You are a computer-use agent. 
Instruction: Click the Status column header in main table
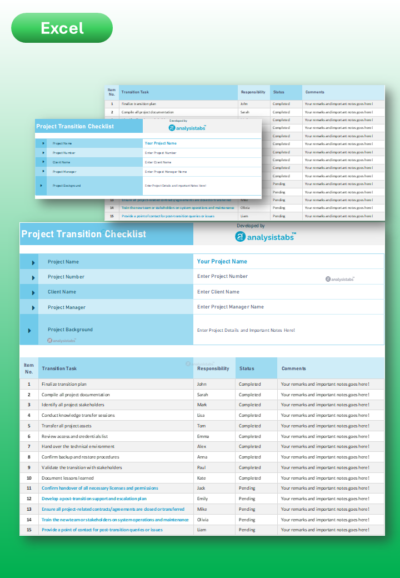coord(256,368)
